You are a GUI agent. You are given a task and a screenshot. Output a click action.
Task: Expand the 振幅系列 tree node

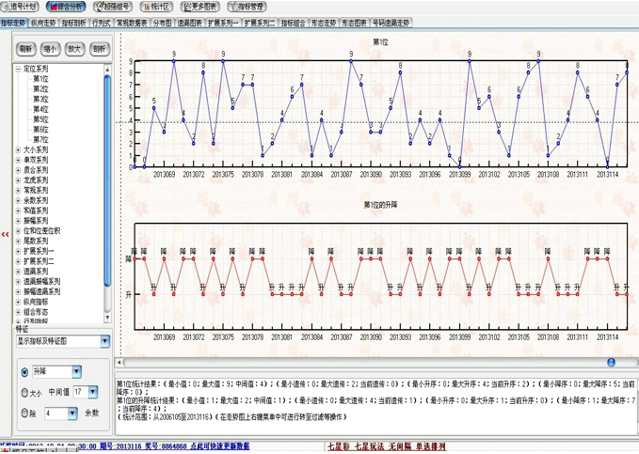pyautogui.click(x=18, y=221)
